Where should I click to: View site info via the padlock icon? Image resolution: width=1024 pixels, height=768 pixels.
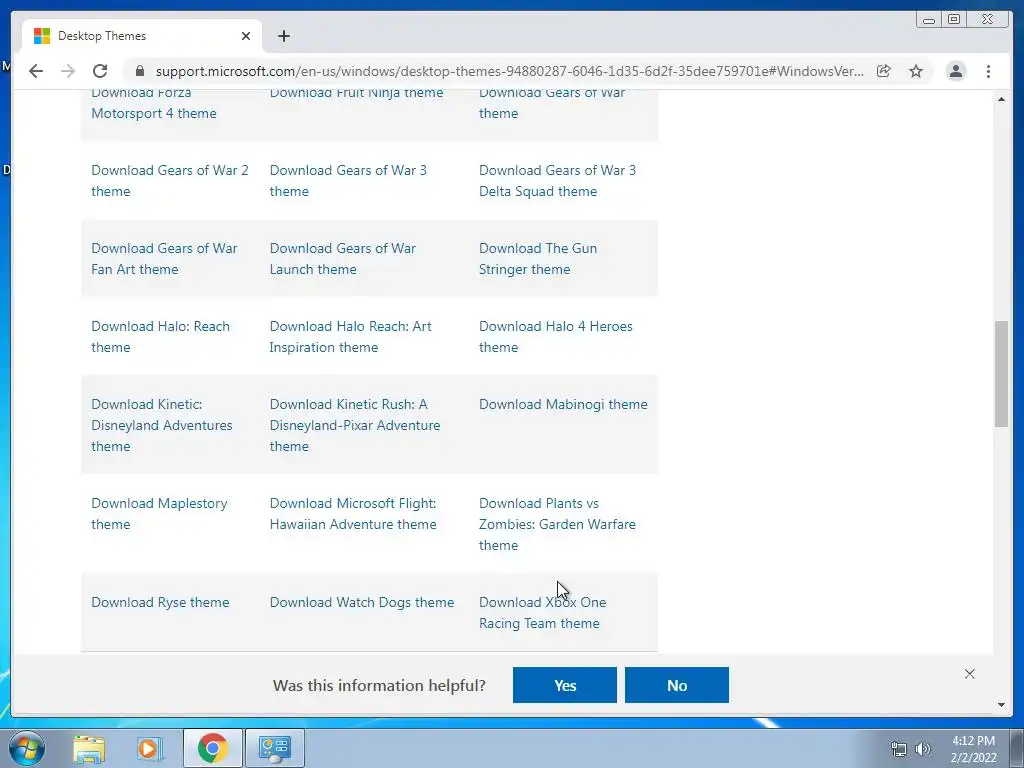[x=139, y=71]
